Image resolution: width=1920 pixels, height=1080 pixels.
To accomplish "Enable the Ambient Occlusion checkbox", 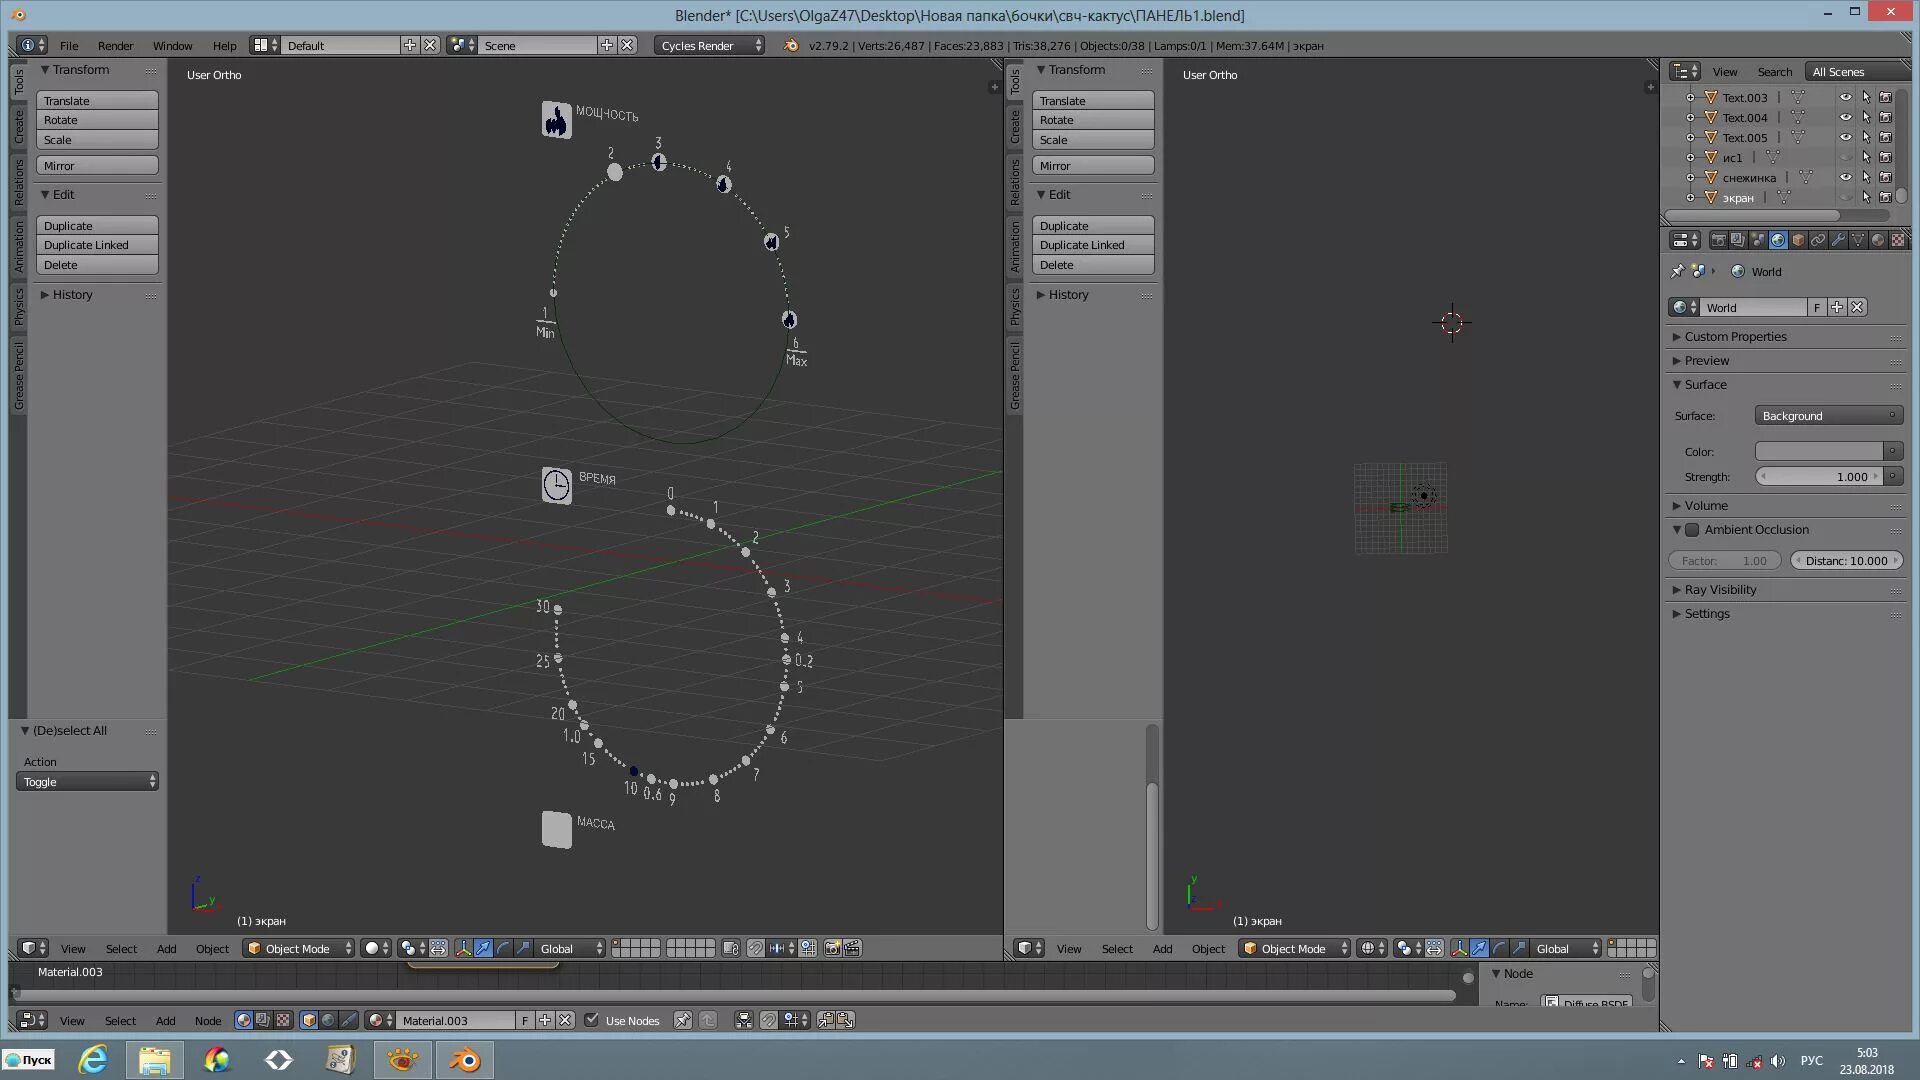I will [1692, 530].
